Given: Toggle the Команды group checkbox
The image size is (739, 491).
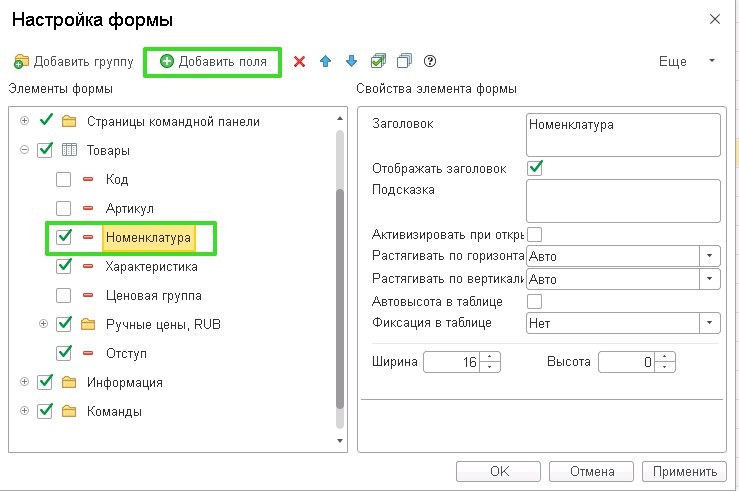Looking at the screenshot, I should point(45,411).
